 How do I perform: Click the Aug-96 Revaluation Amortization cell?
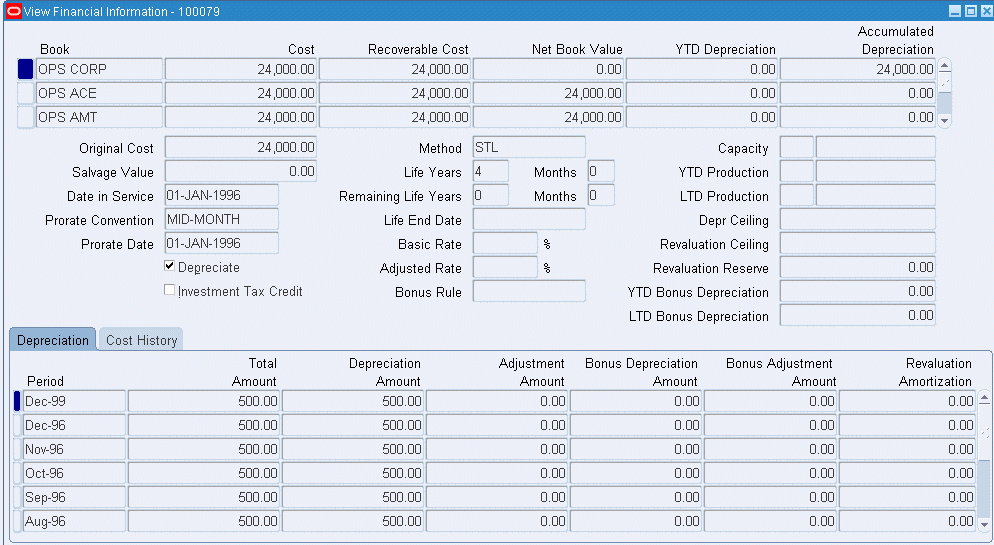point(907,522)
